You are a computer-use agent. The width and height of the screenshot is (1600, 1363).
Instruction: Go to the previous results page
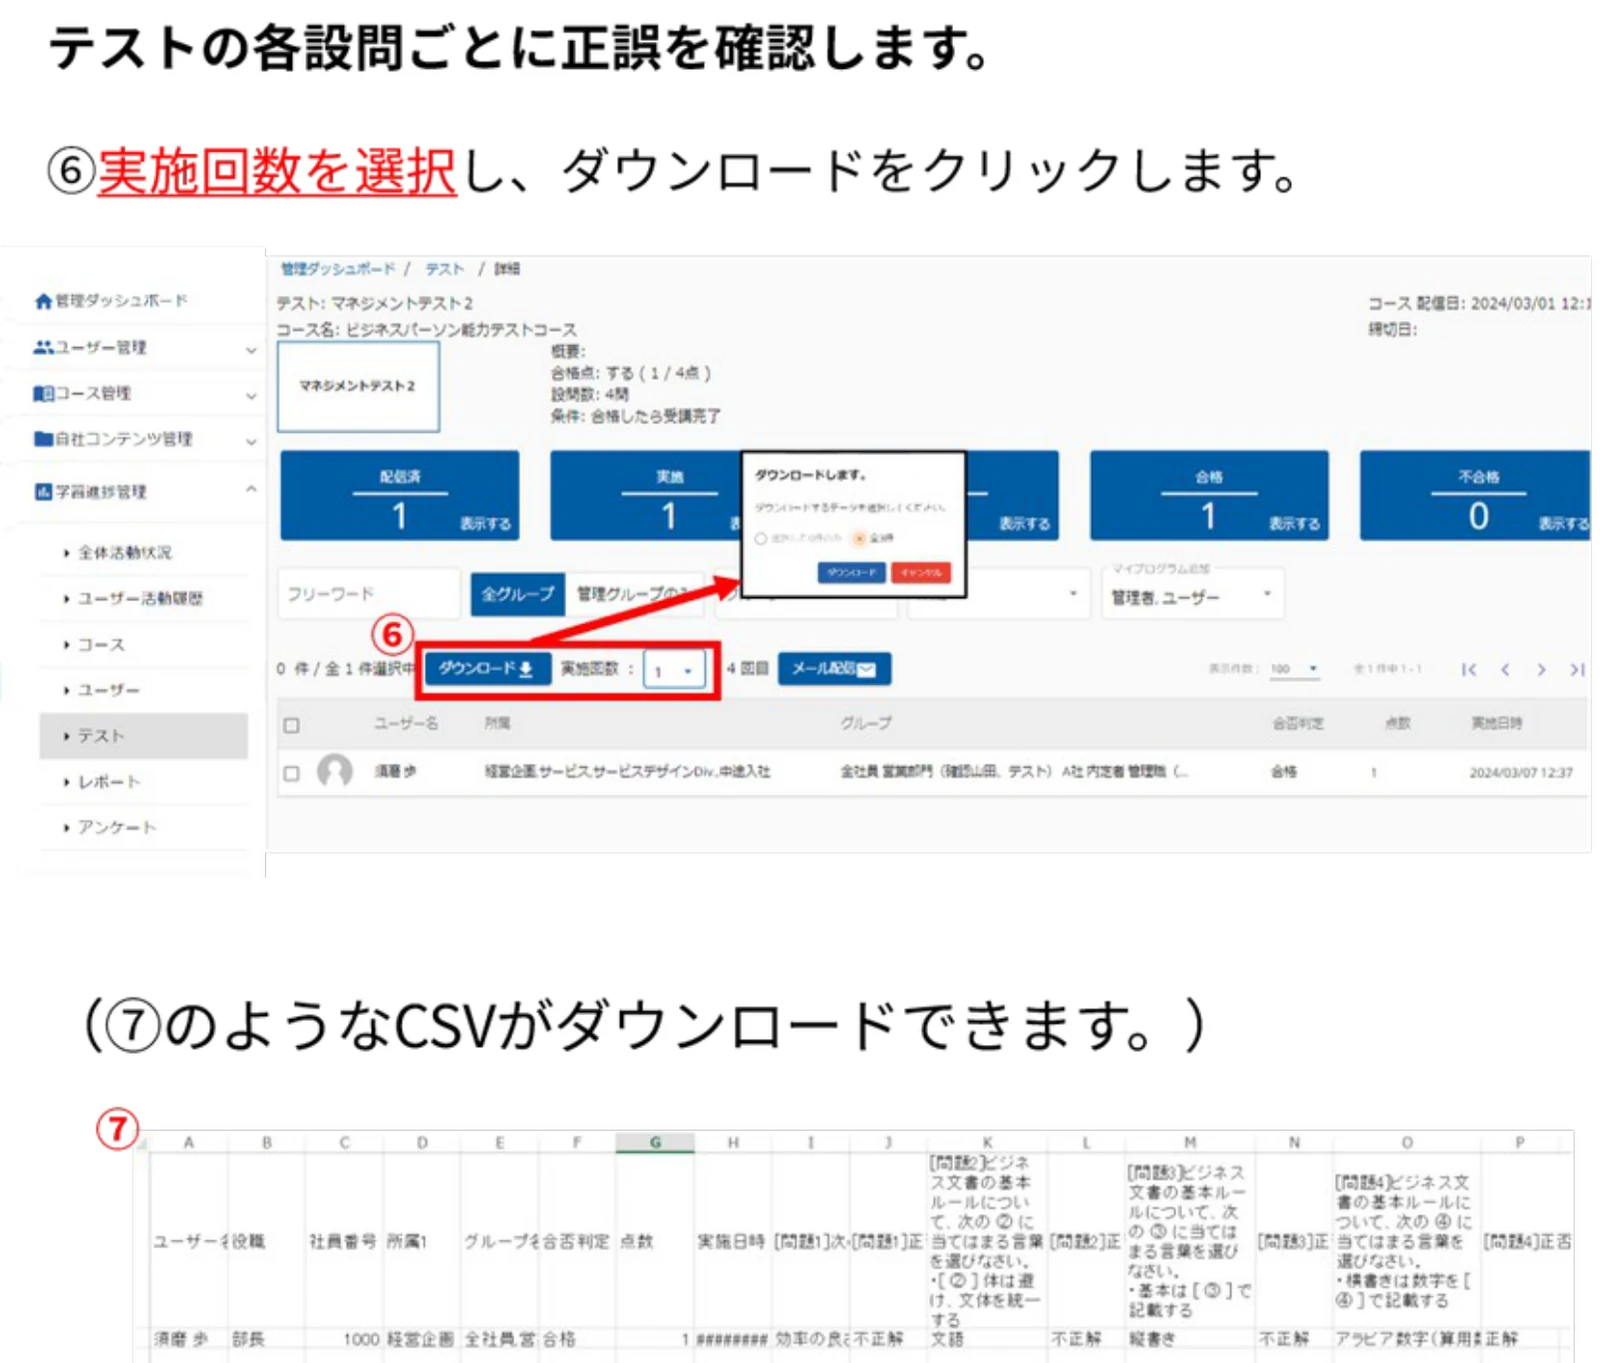(x=1505, y=669)
